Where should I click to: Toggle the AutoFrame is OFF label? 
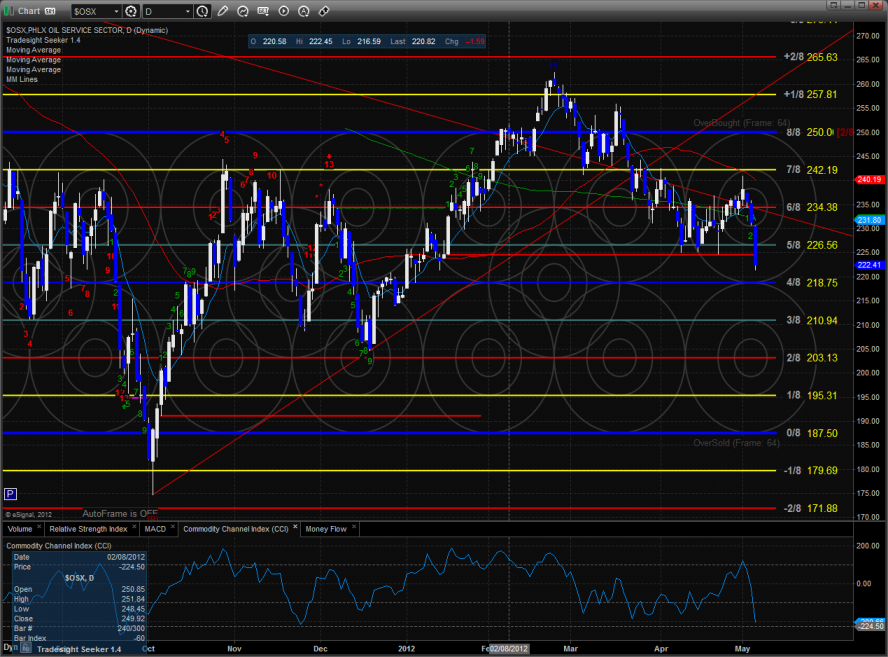(x=120, y=511)
